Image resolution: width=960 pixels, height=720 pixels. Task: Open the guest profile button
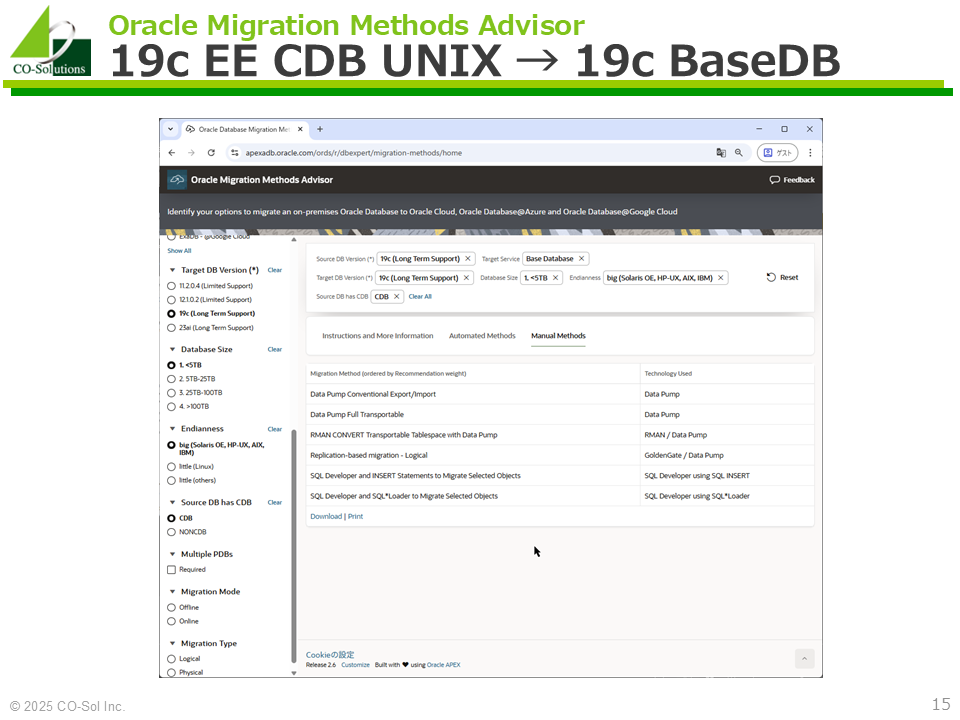pos(778,153)
